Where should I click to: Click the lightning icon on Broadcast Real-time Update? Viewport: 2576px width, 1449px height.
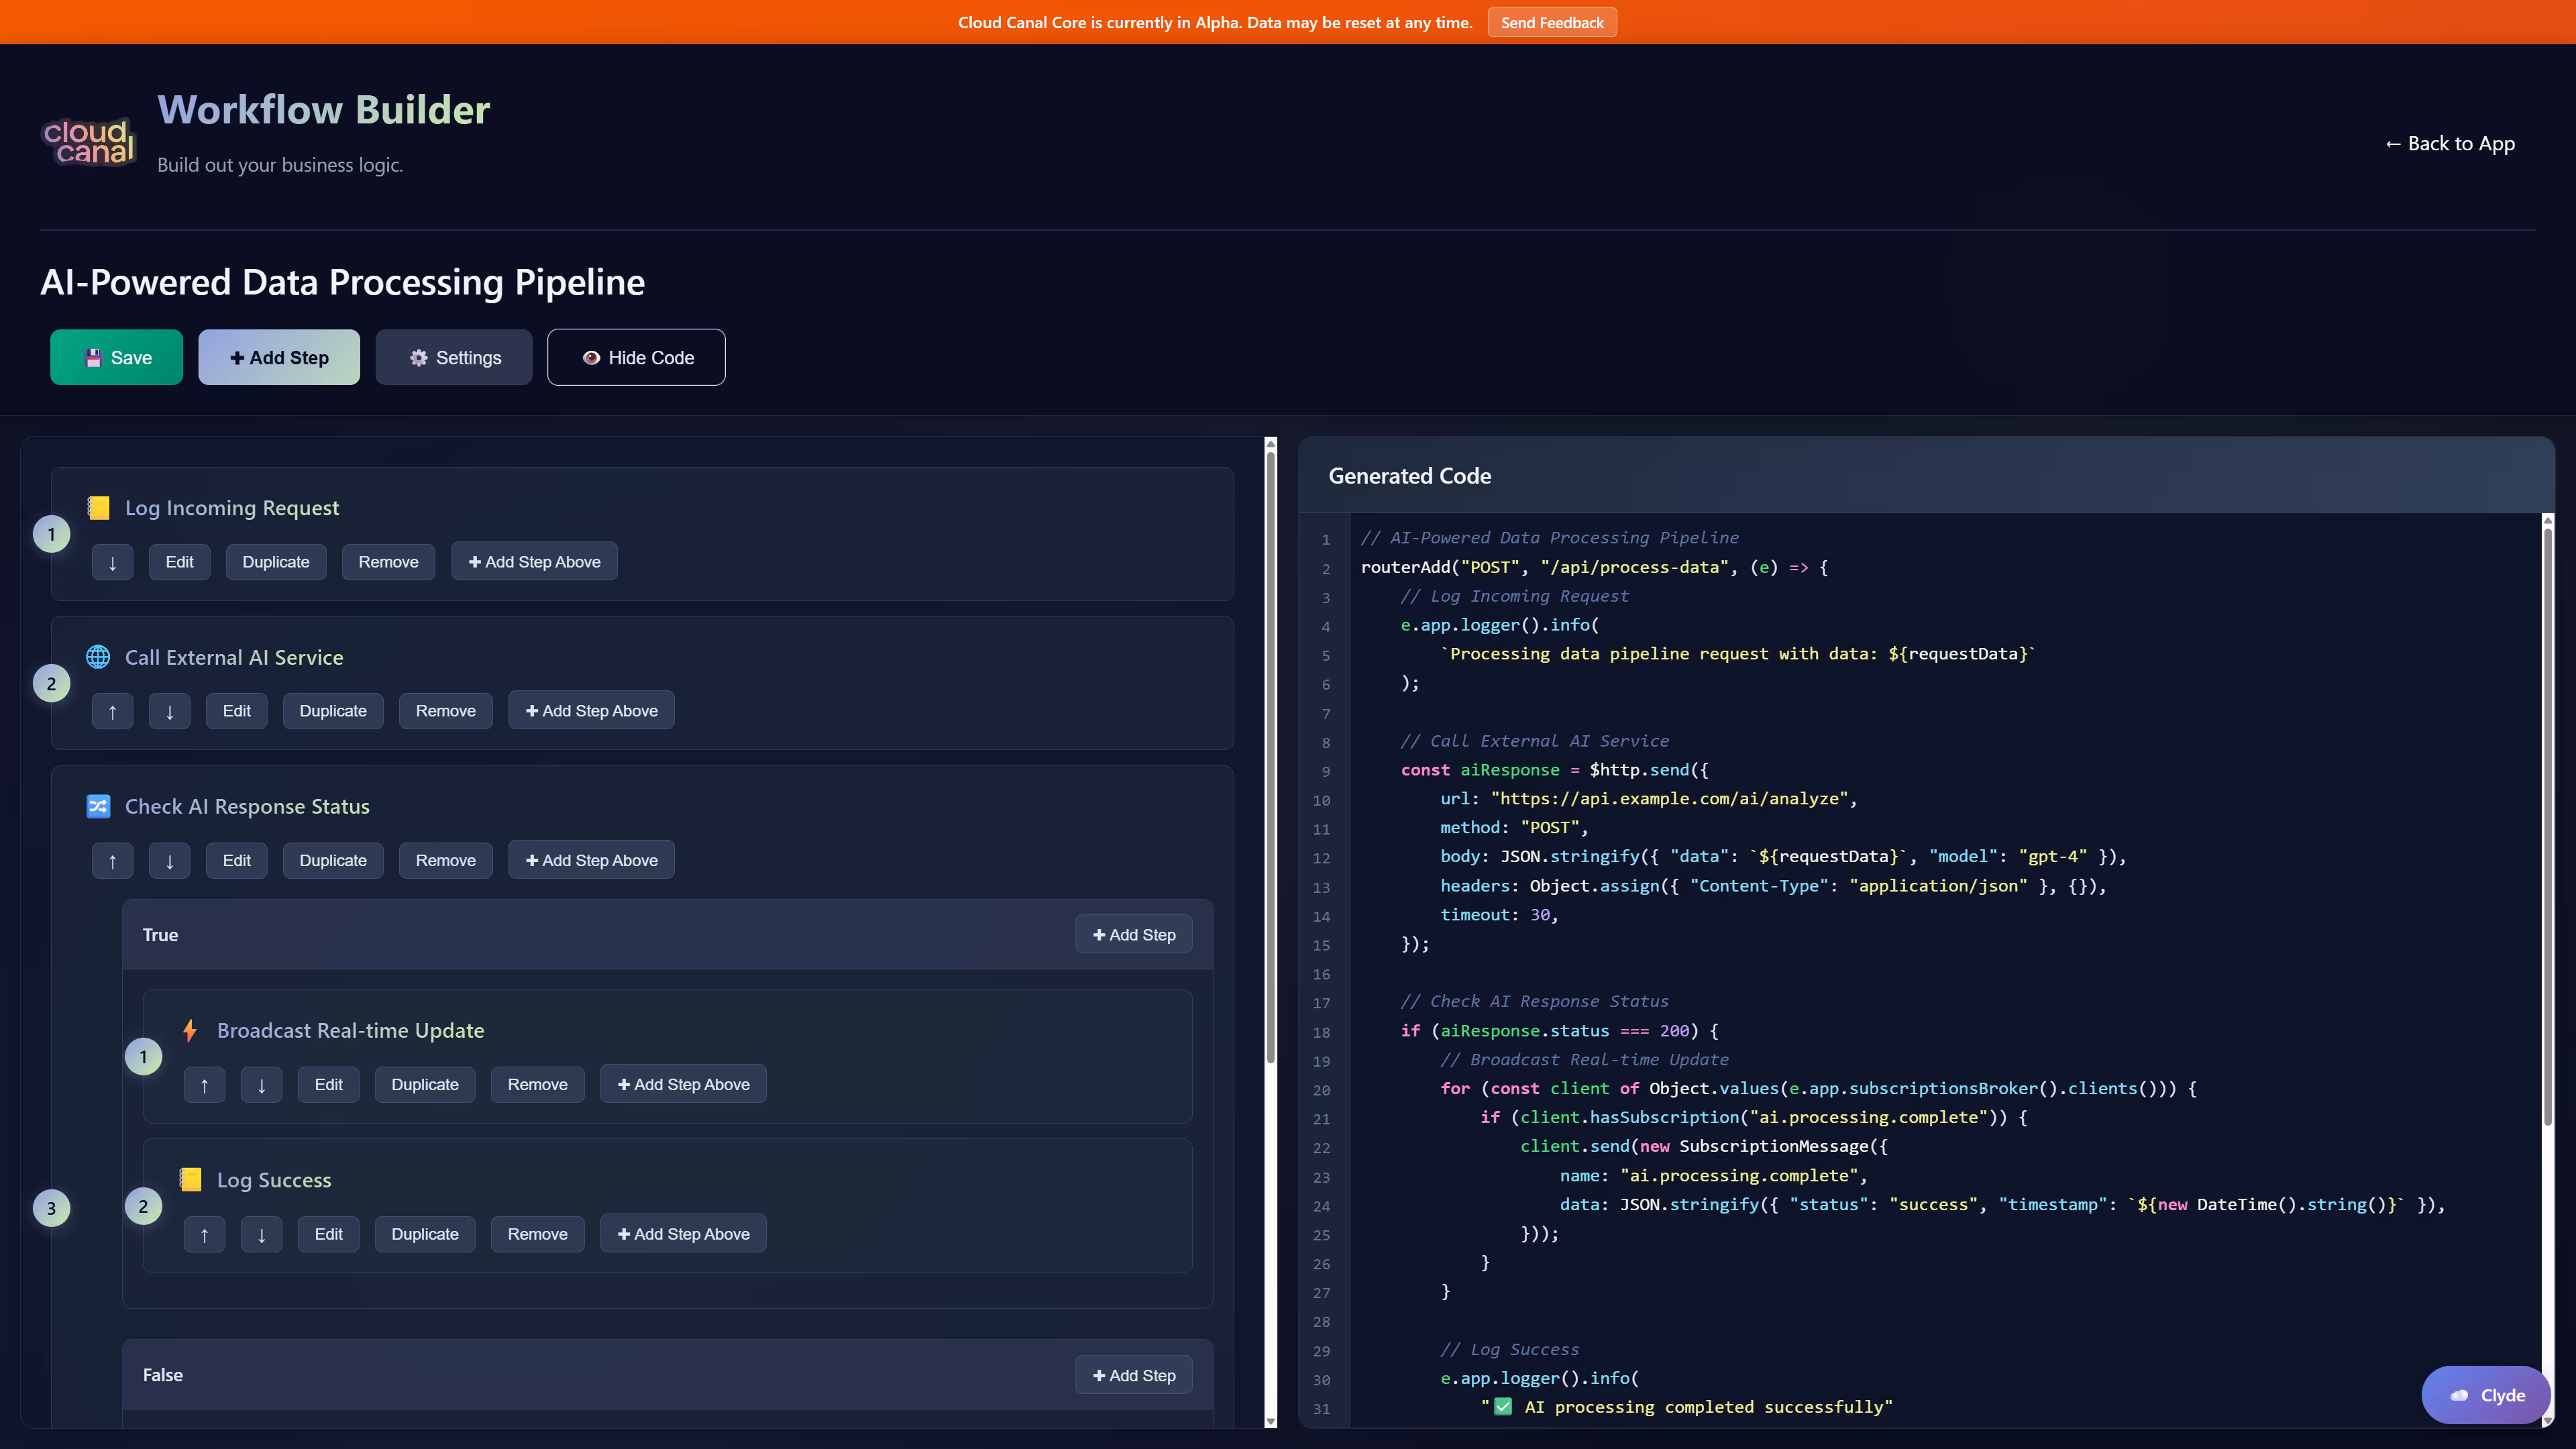190,1030
